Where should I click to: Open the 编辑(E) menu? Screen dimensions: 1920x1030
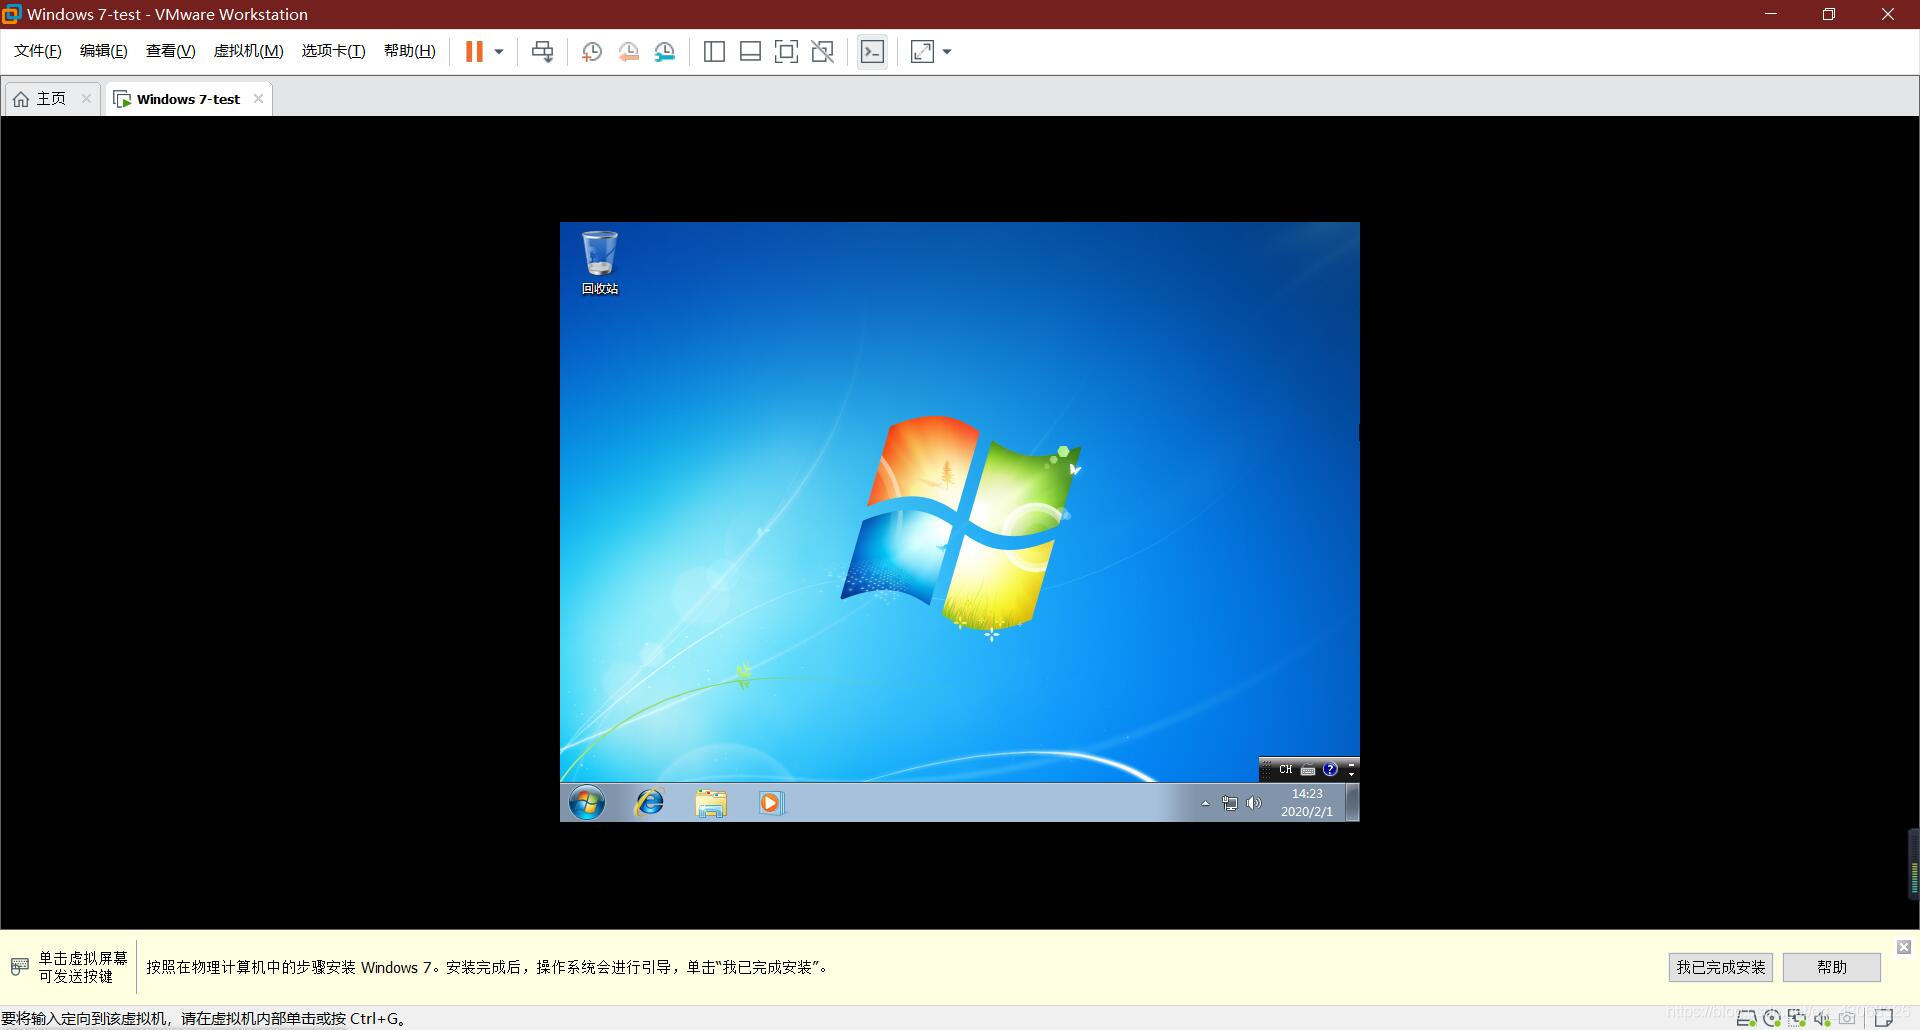click(x=103, y=51)
